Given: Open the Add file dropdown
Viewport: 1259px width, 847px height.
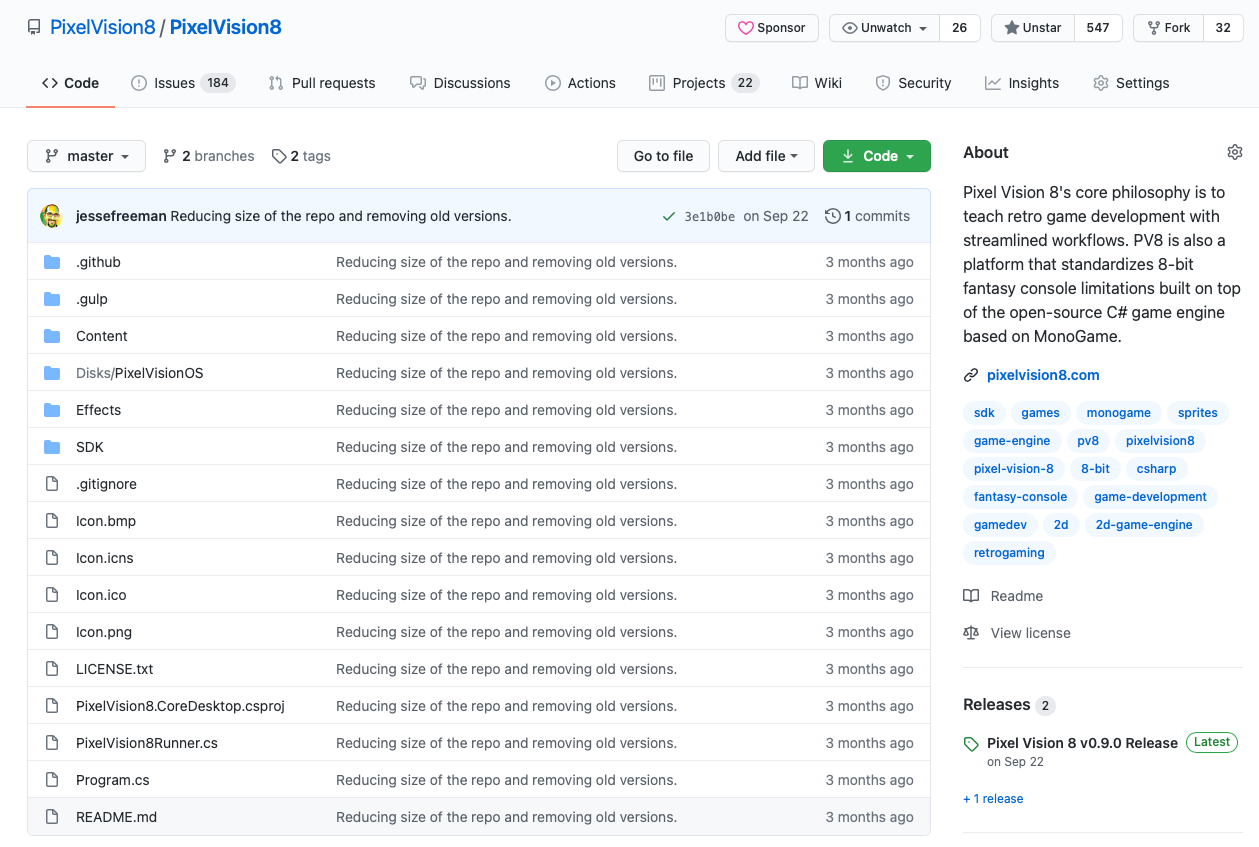Looking at the screenshot, I should 766,156.
